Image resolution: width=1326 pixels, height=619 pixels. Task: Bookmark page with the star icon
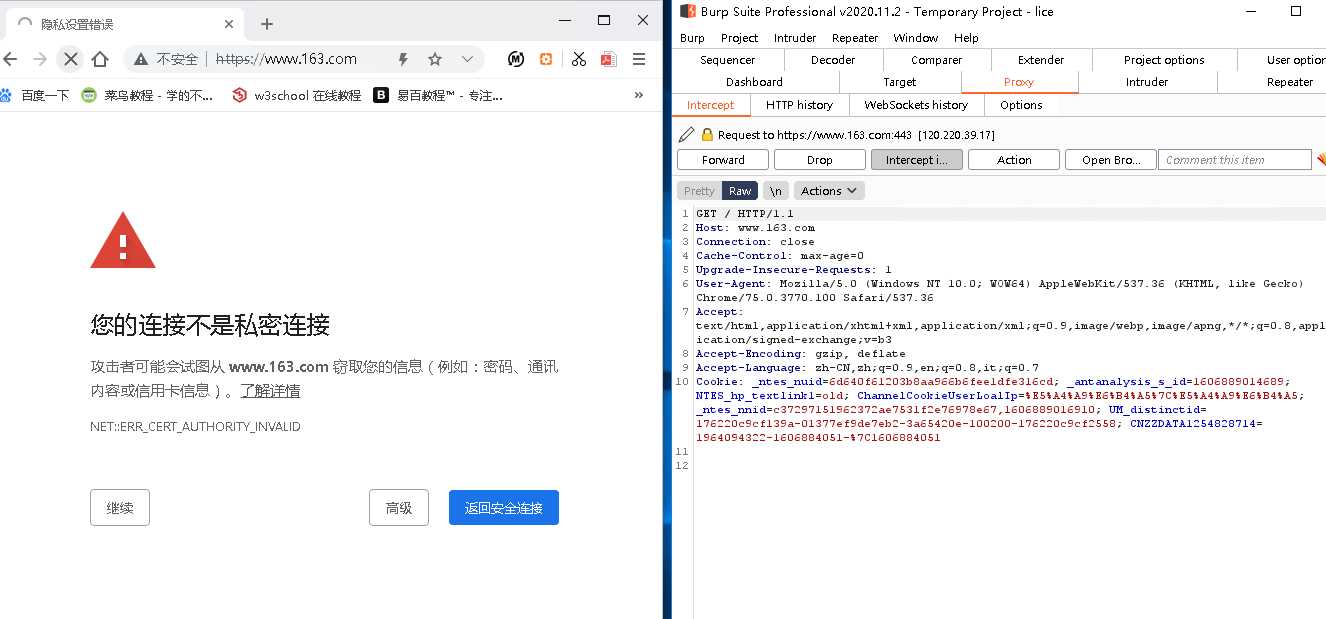click(435, 59)
